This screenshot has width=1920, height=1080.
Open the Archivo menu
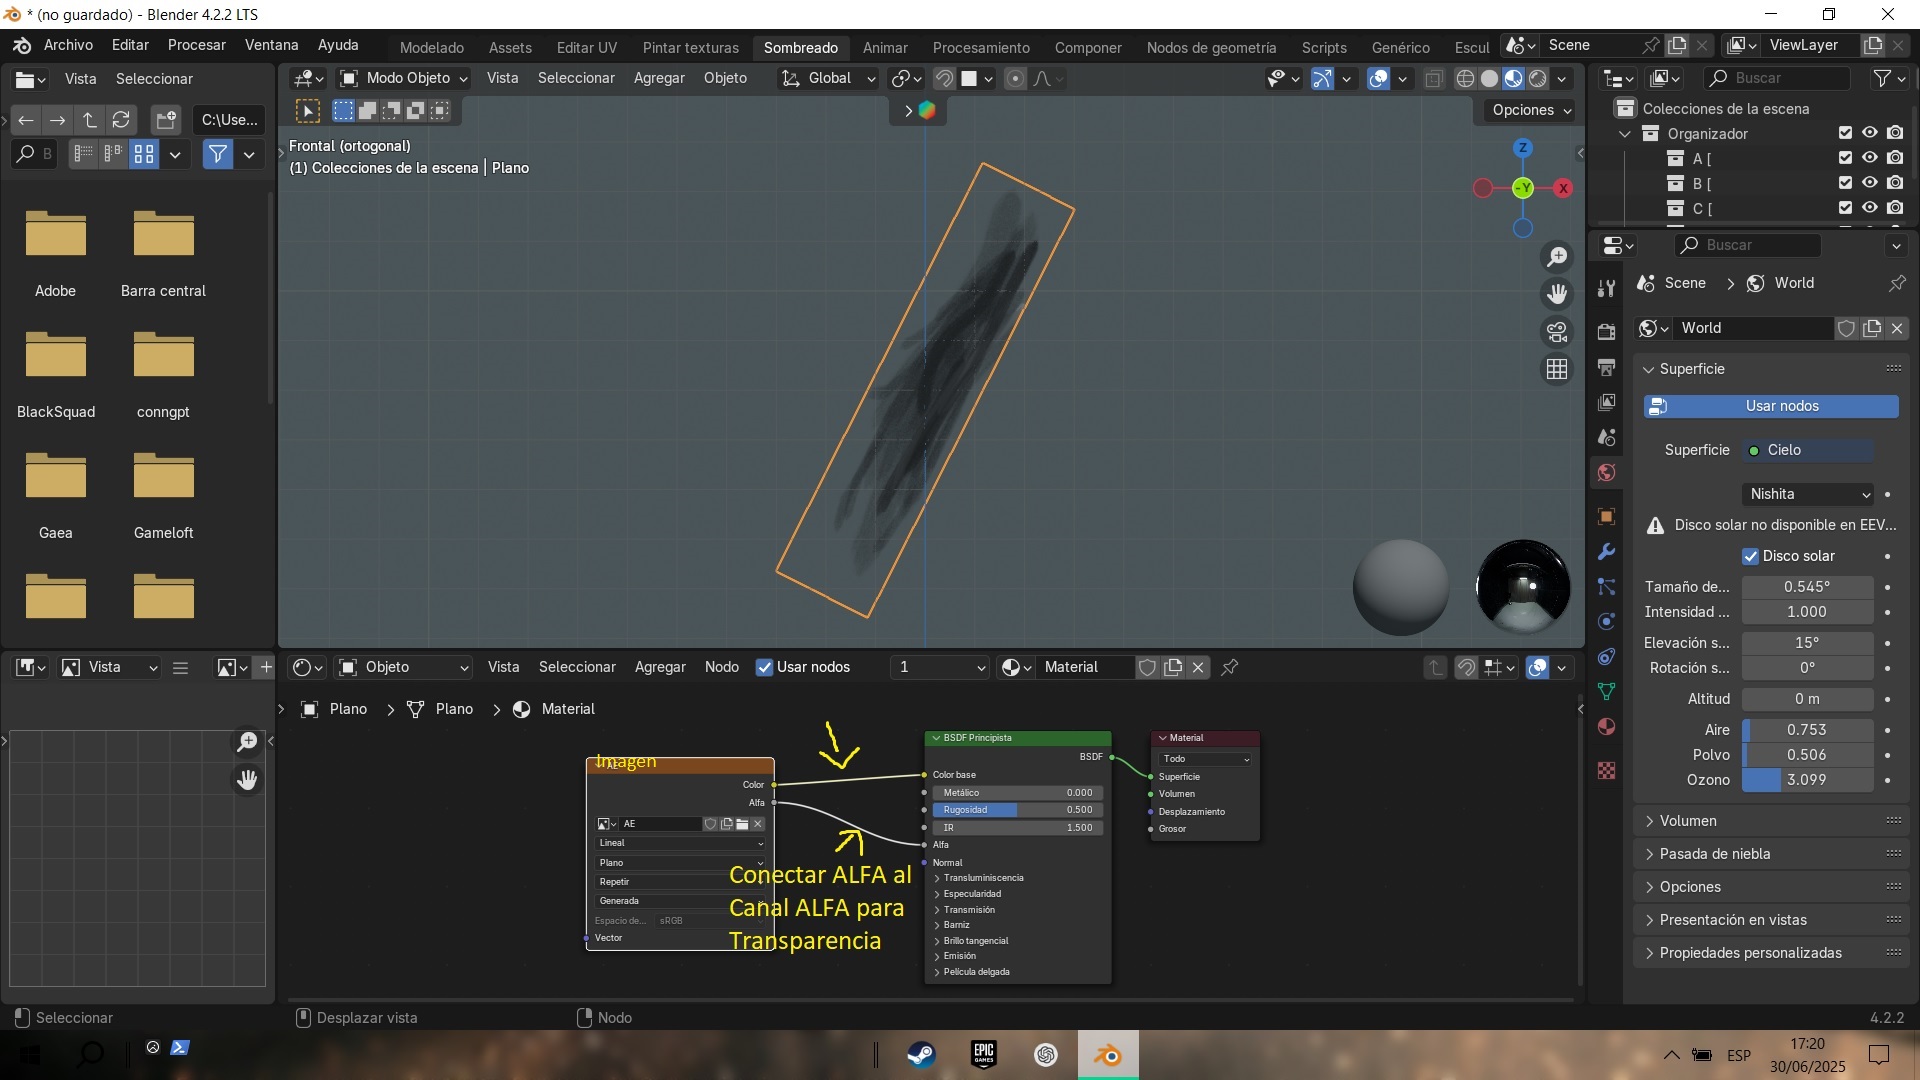[x=68, y=45]
